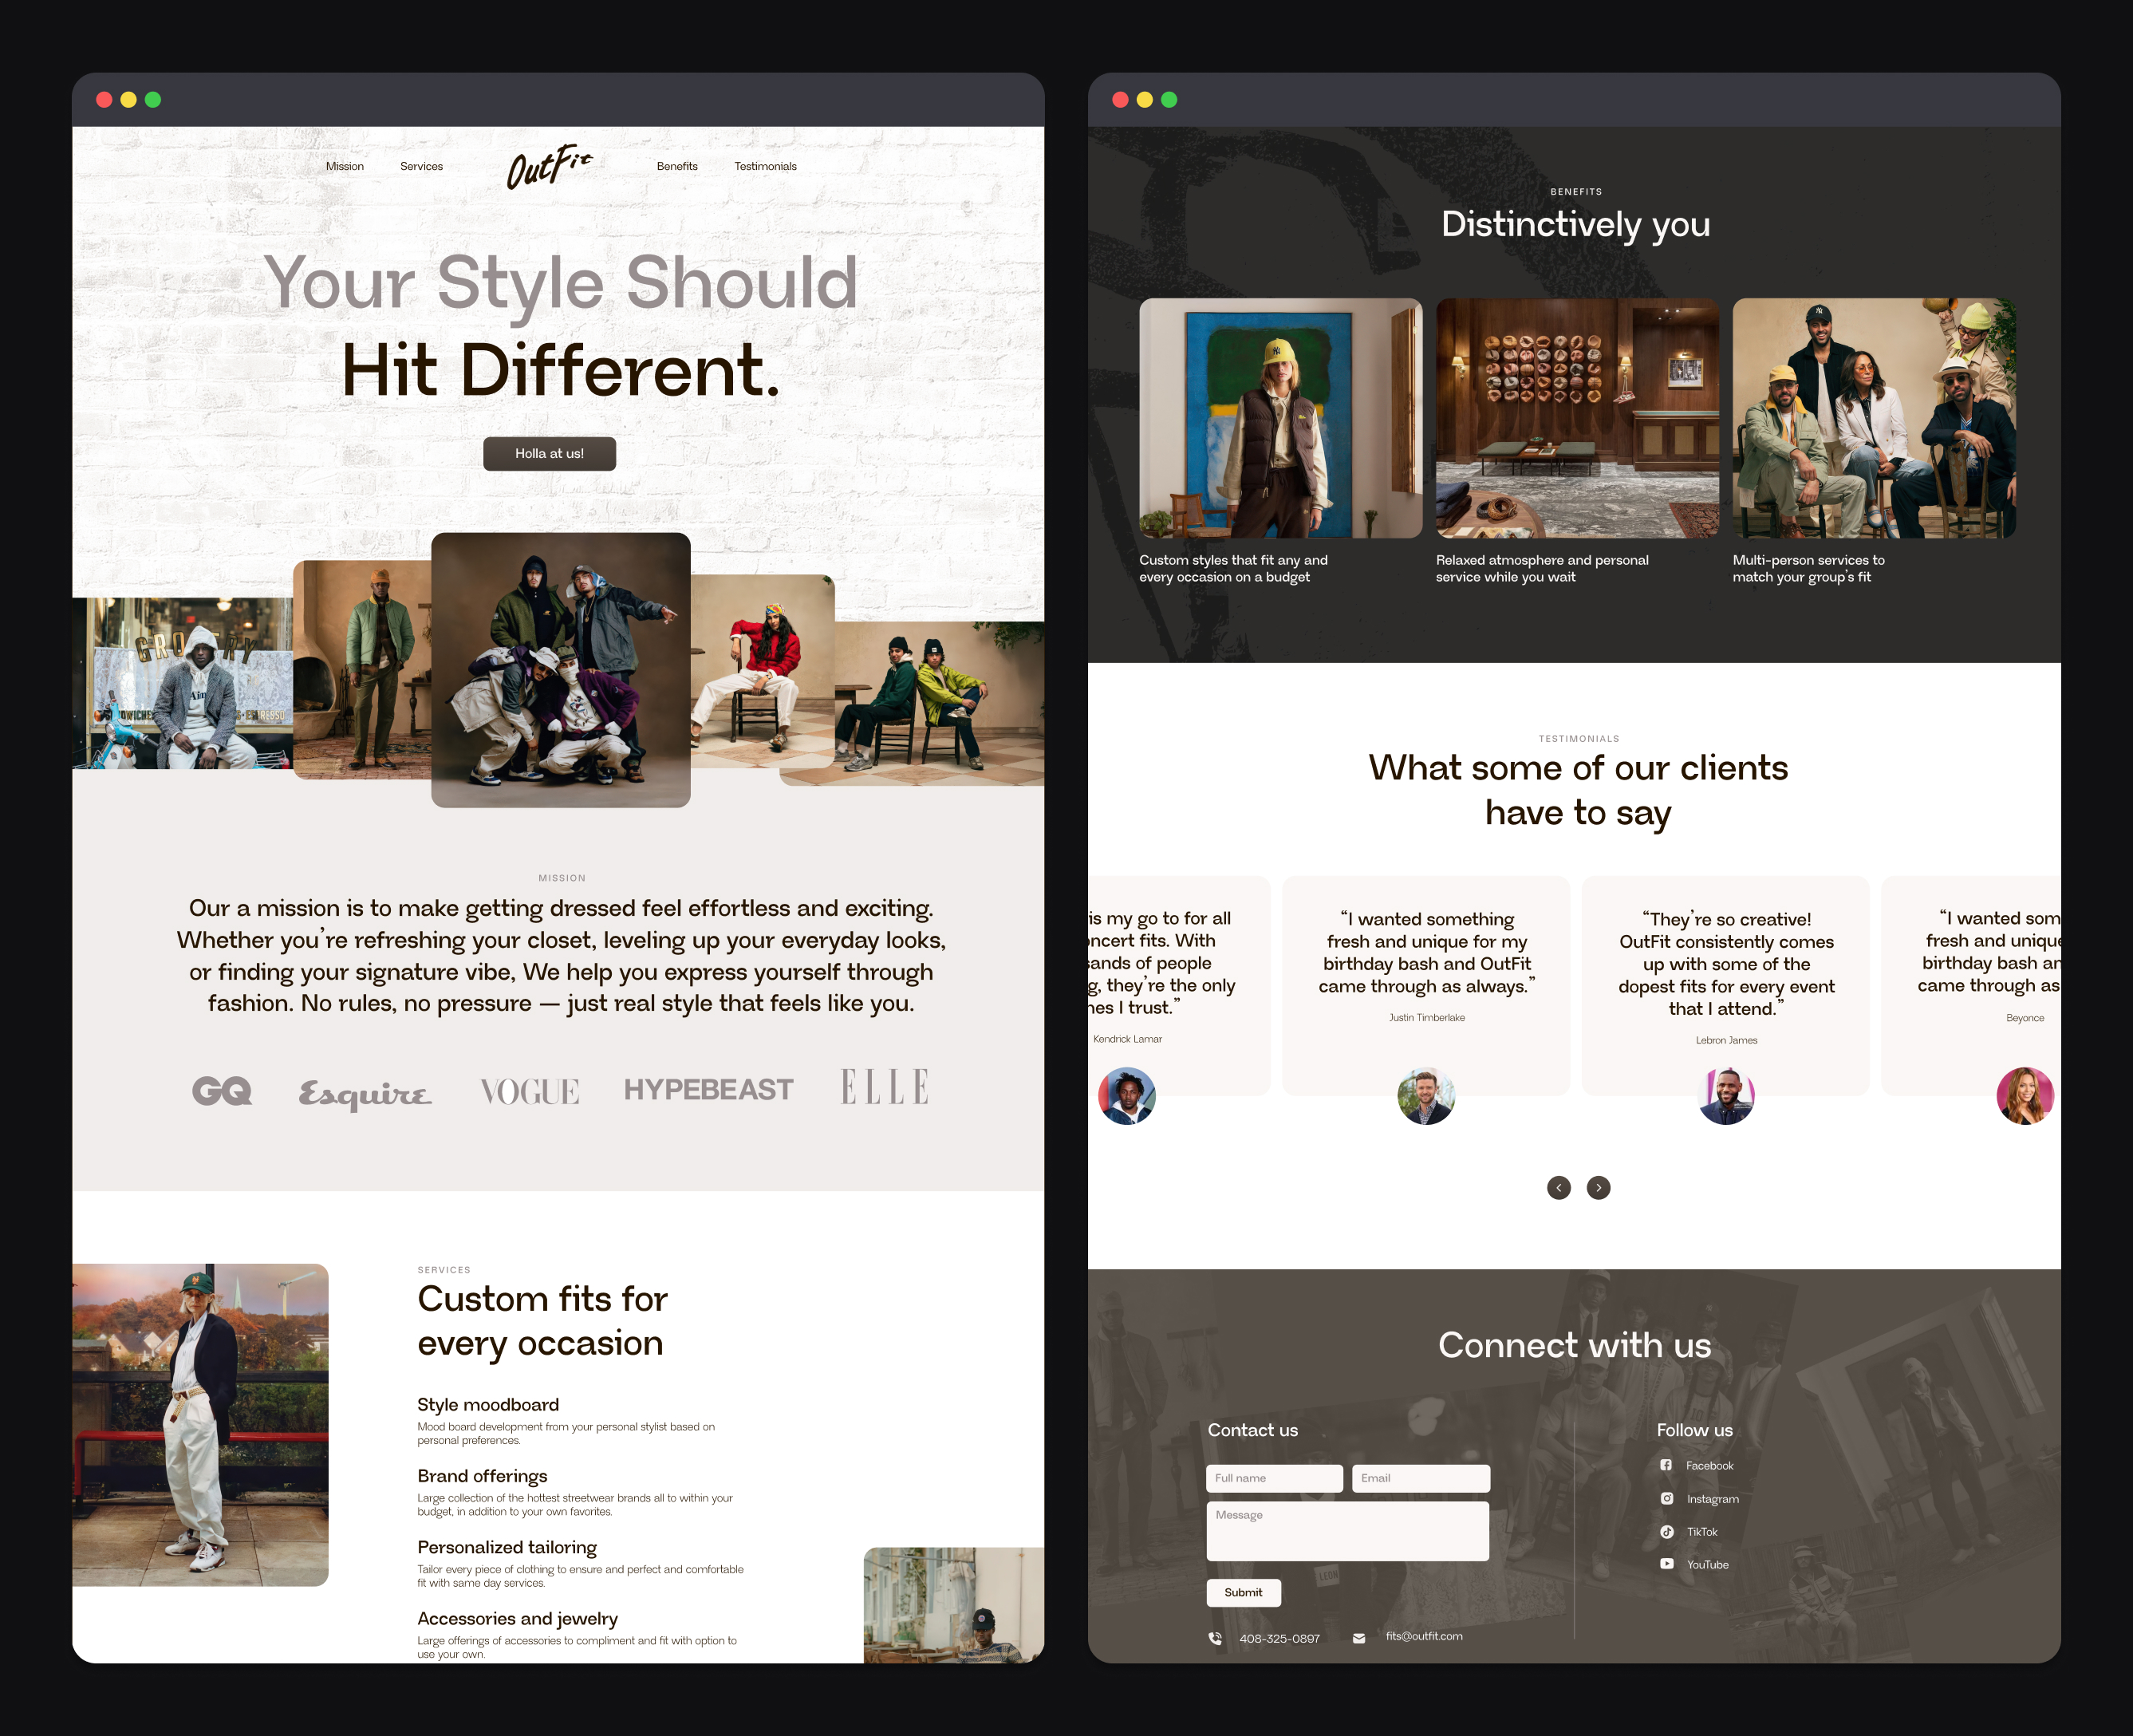Go to the Benefits section via the navbar

tap(677, 166)
